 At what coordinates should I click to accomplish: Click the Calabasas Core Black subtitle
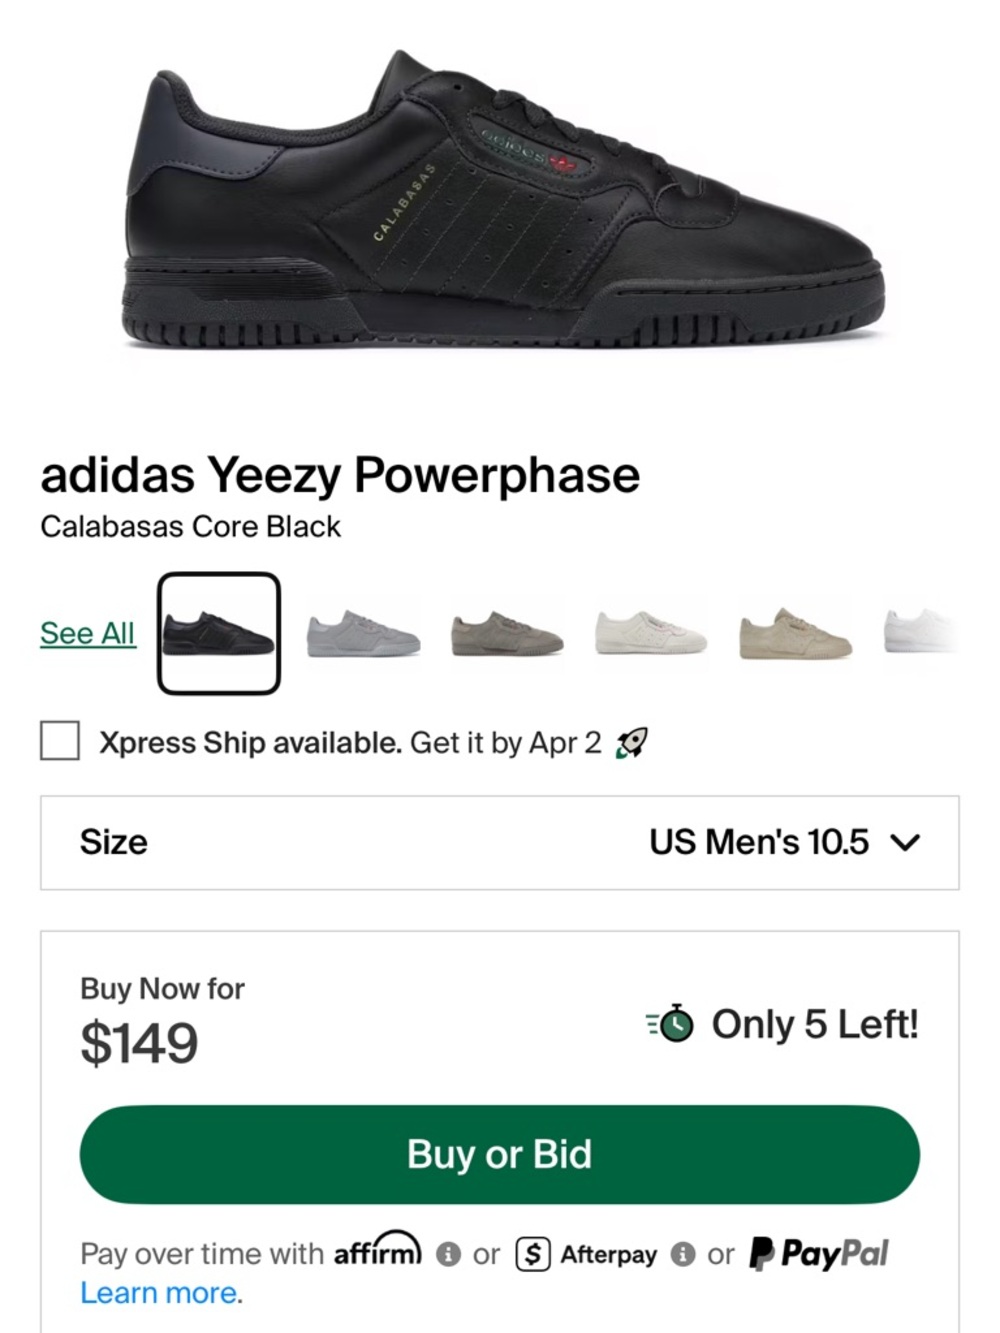[x=190, y=527]
